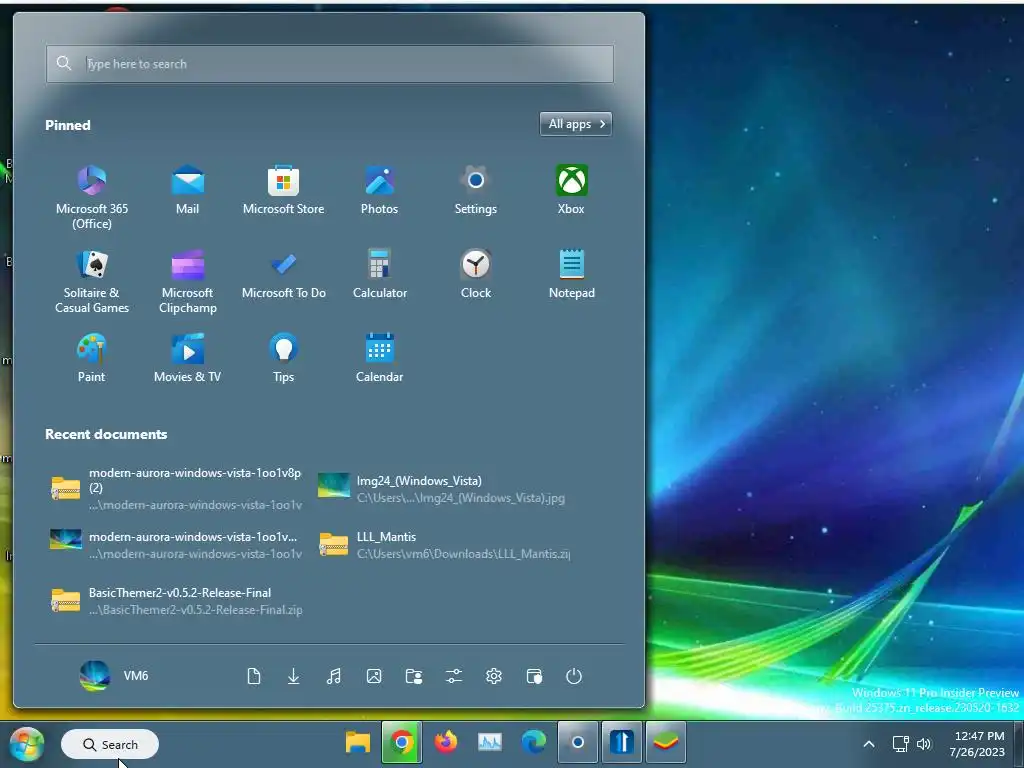Open the Documents folder shortcut icon

pos(254,676)
